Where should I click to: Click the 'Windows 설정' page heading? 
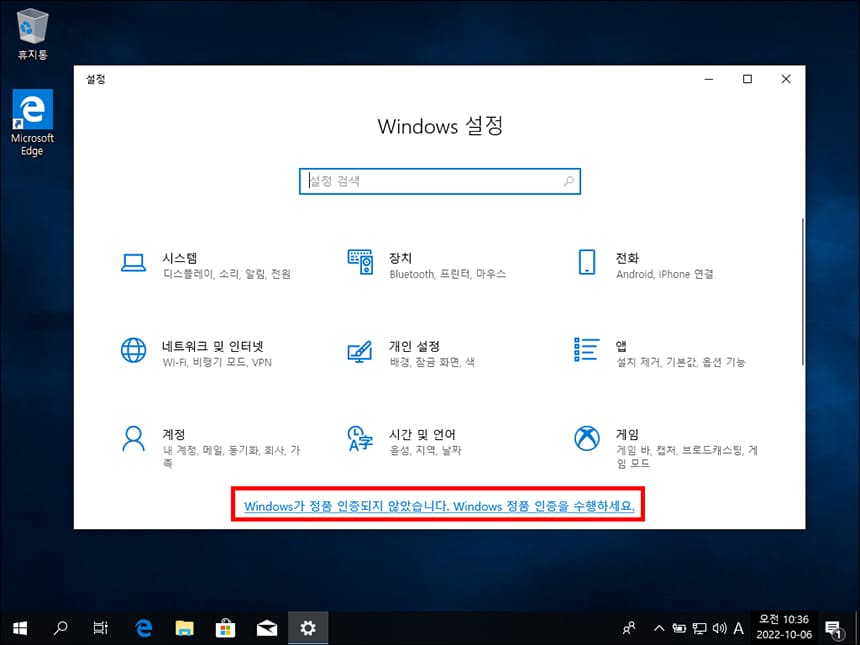[440, 126]
